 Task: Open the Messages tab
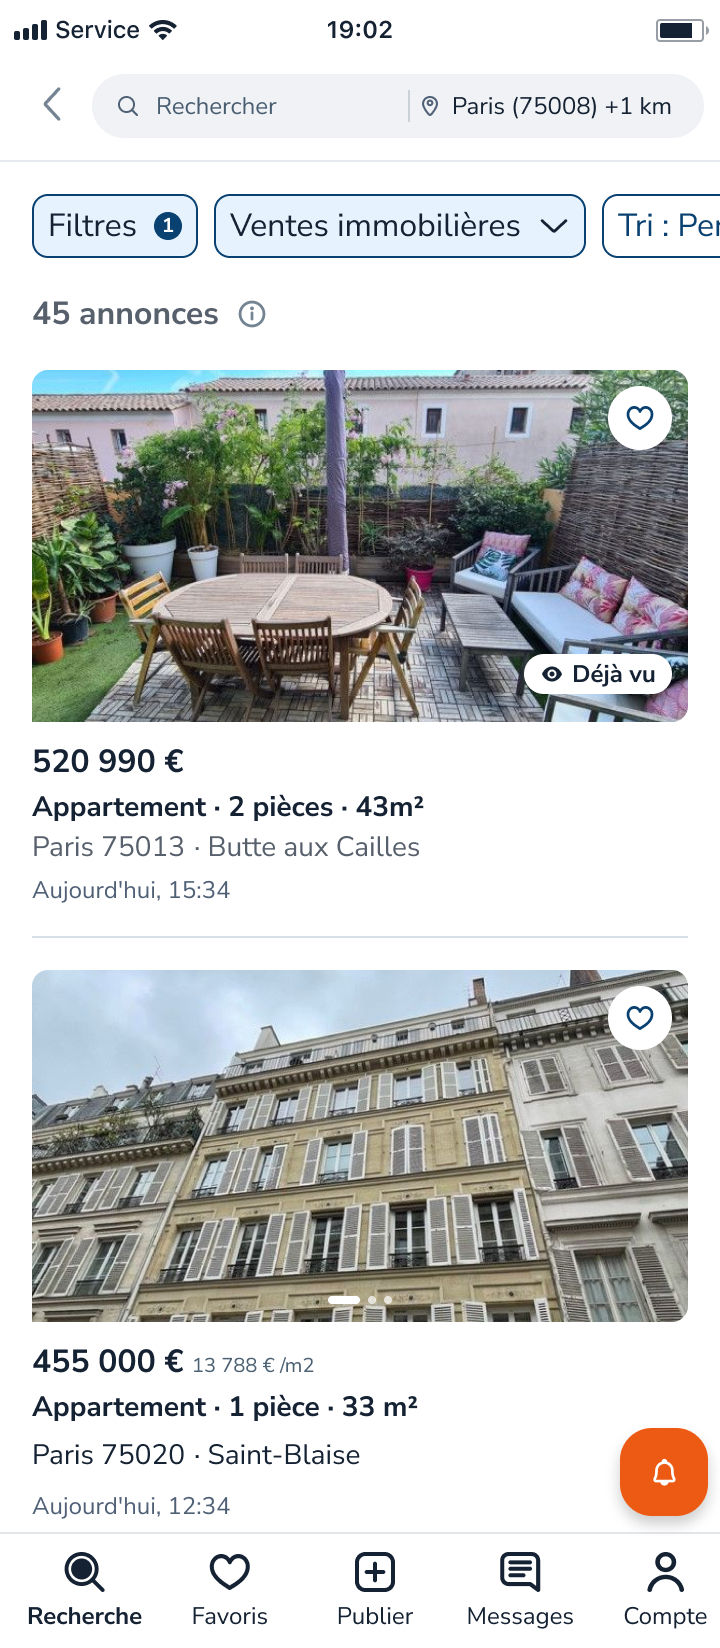[520, 1590]
